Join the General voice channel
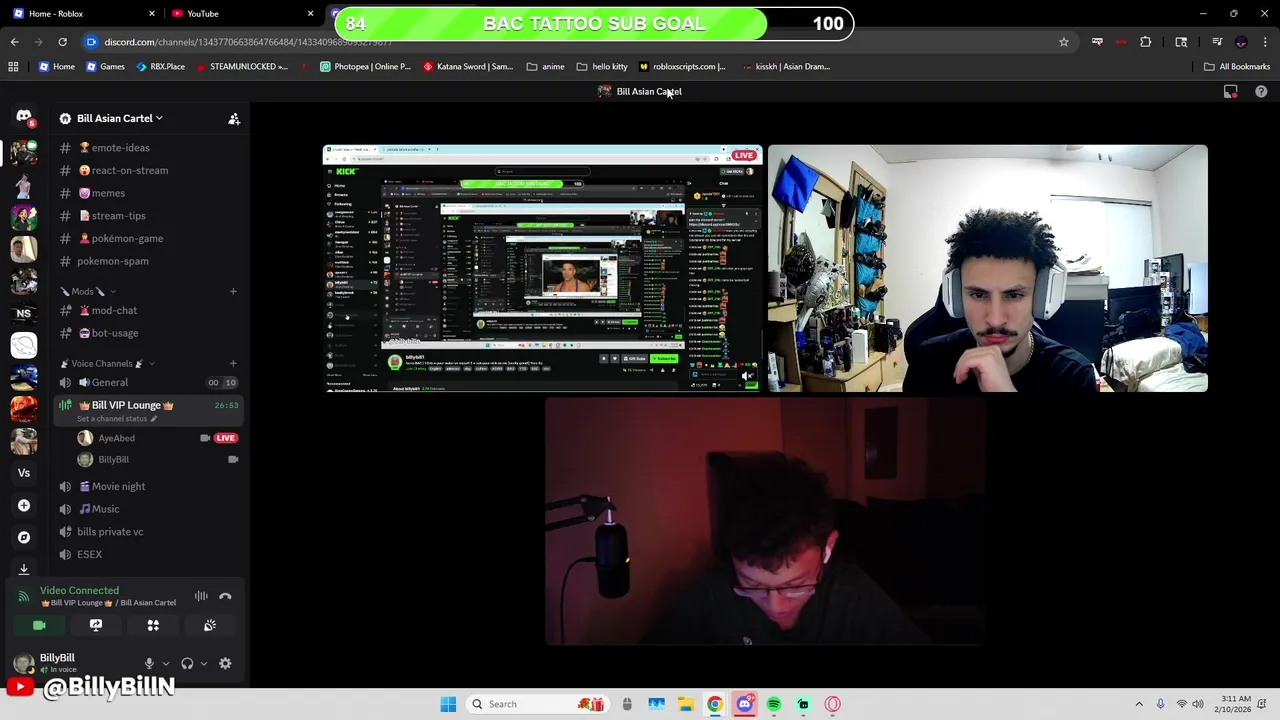This screenshot has height=720, width=1280. point(148,382)
